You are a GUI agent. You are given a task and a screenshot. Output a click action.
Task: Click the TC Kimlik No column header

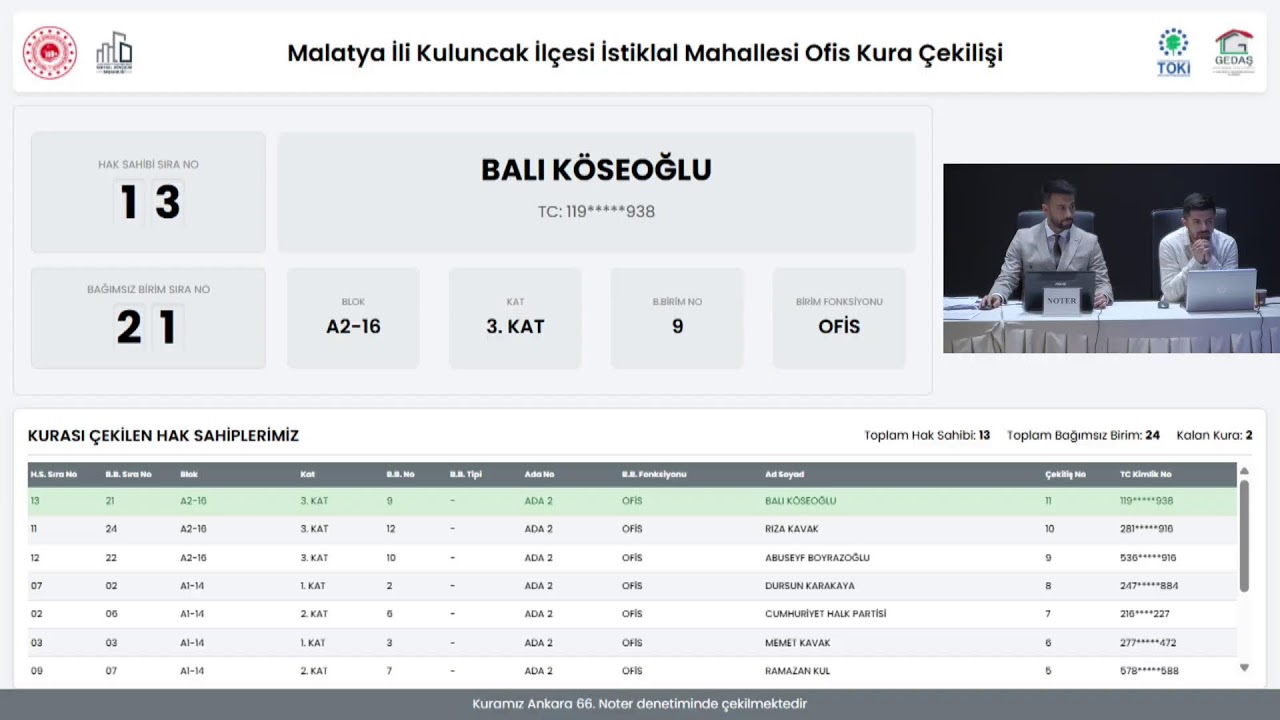[1145, 474]
